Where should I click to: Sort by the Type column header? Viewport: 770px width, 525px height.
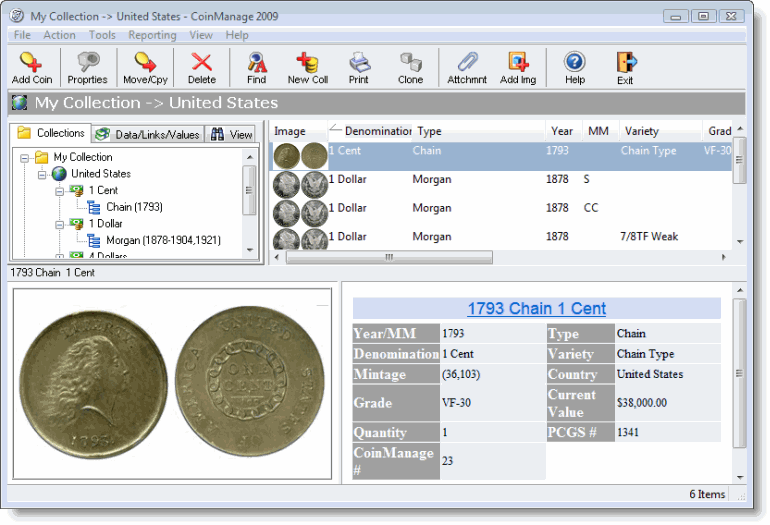point(479,131)
